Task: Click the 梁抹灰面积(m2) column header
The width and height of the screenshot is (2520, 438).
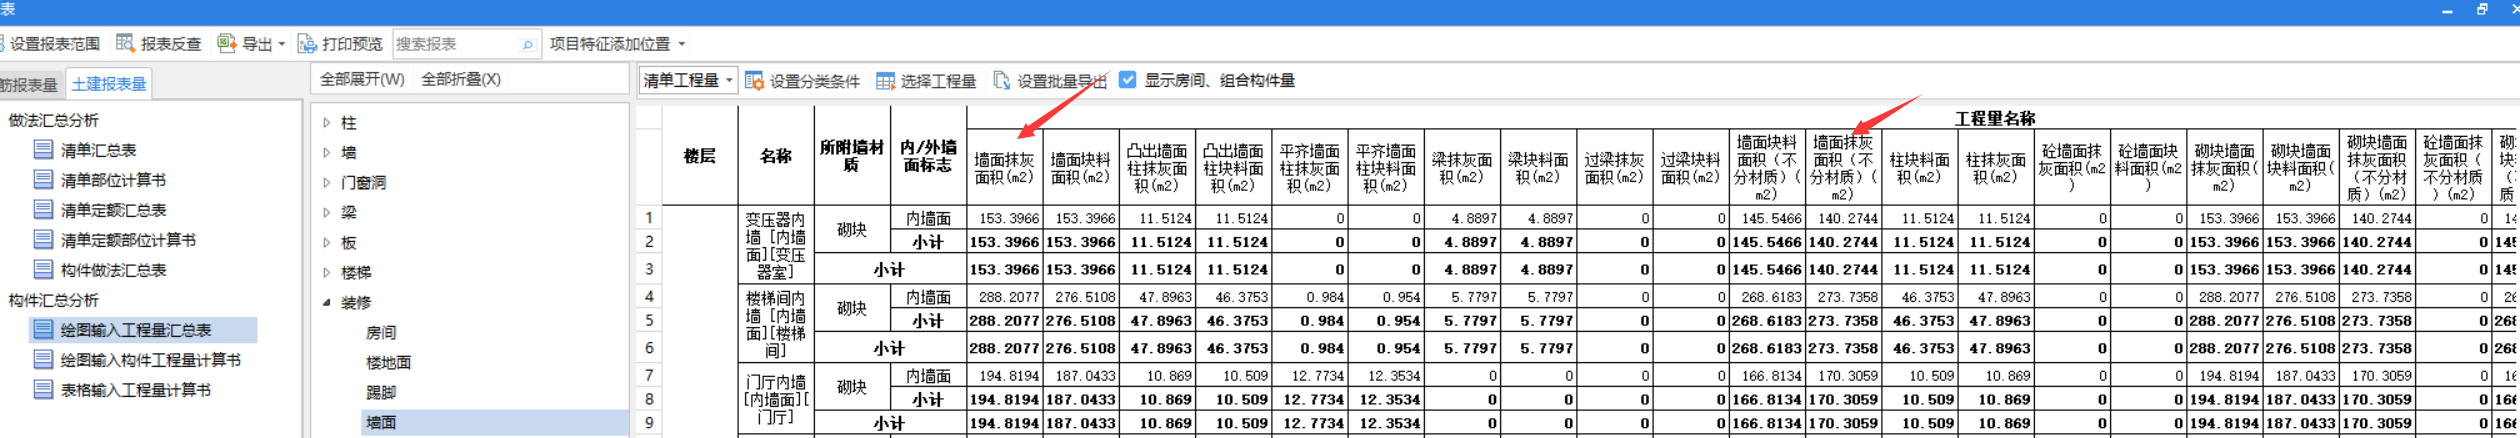Action: point(1462,168)
